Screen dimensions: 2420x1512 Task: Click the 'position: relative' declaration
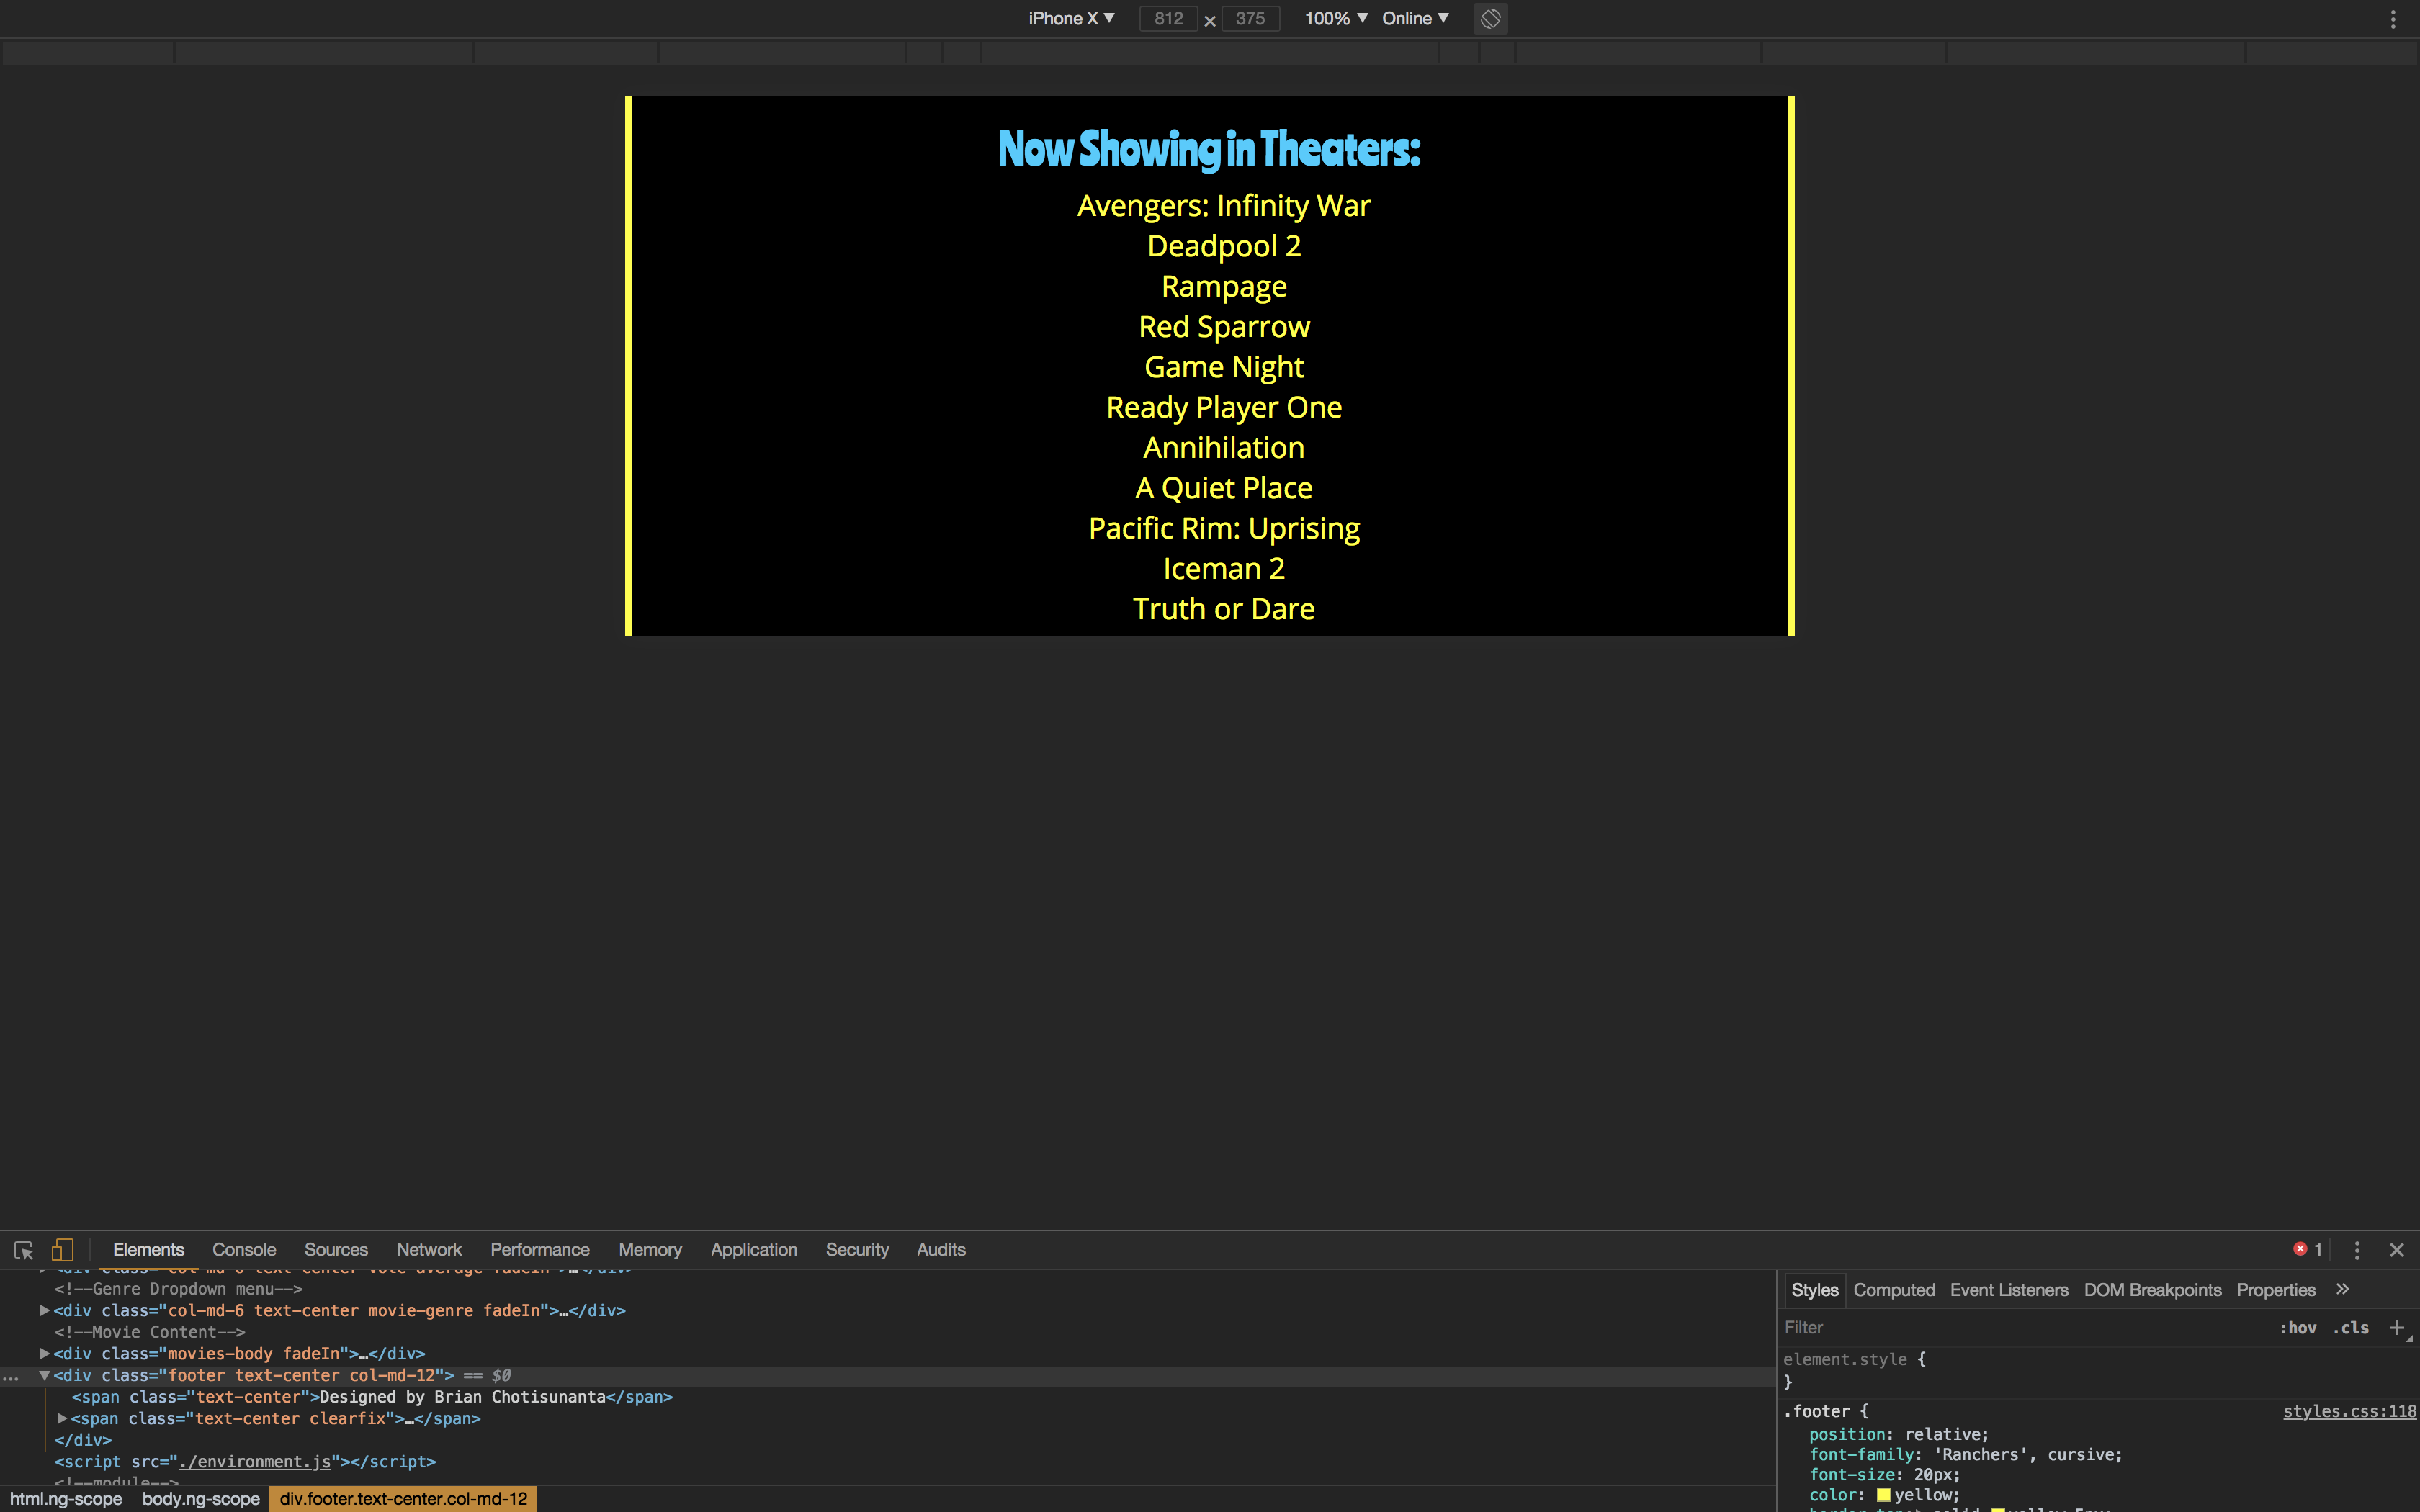[1898, 1434]
